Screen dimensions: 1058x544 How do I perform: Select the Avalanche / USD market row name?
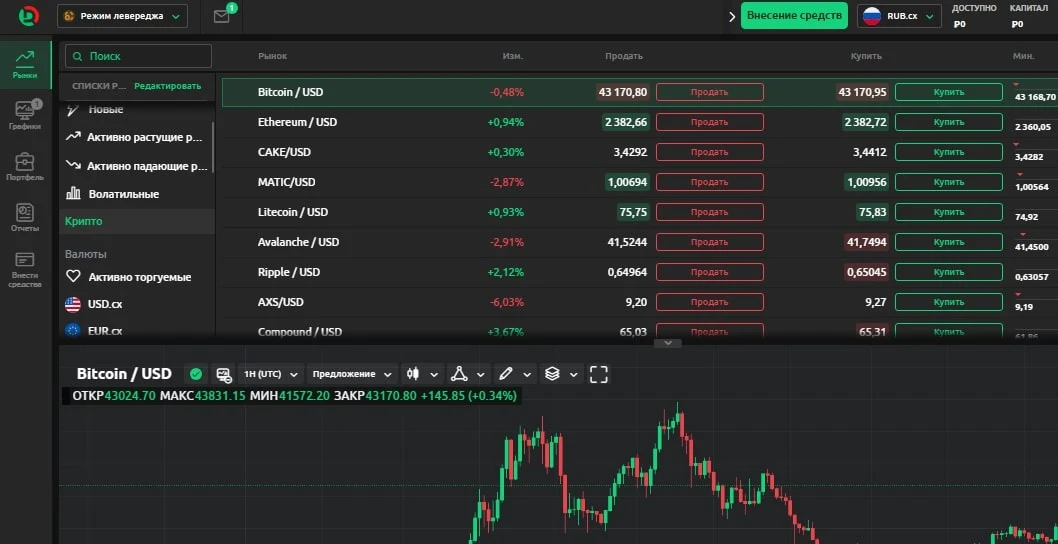(x=298, y=242)
